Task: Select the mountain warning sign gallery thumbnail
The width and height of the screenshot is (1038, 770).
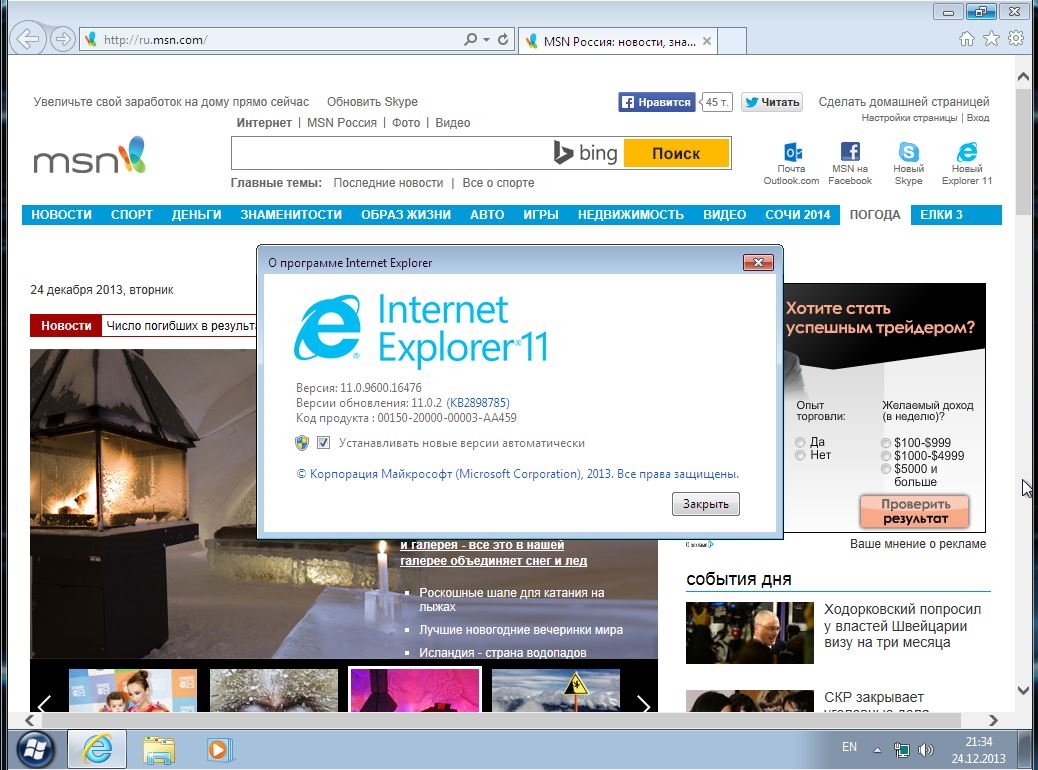Action: click(556, 690)
